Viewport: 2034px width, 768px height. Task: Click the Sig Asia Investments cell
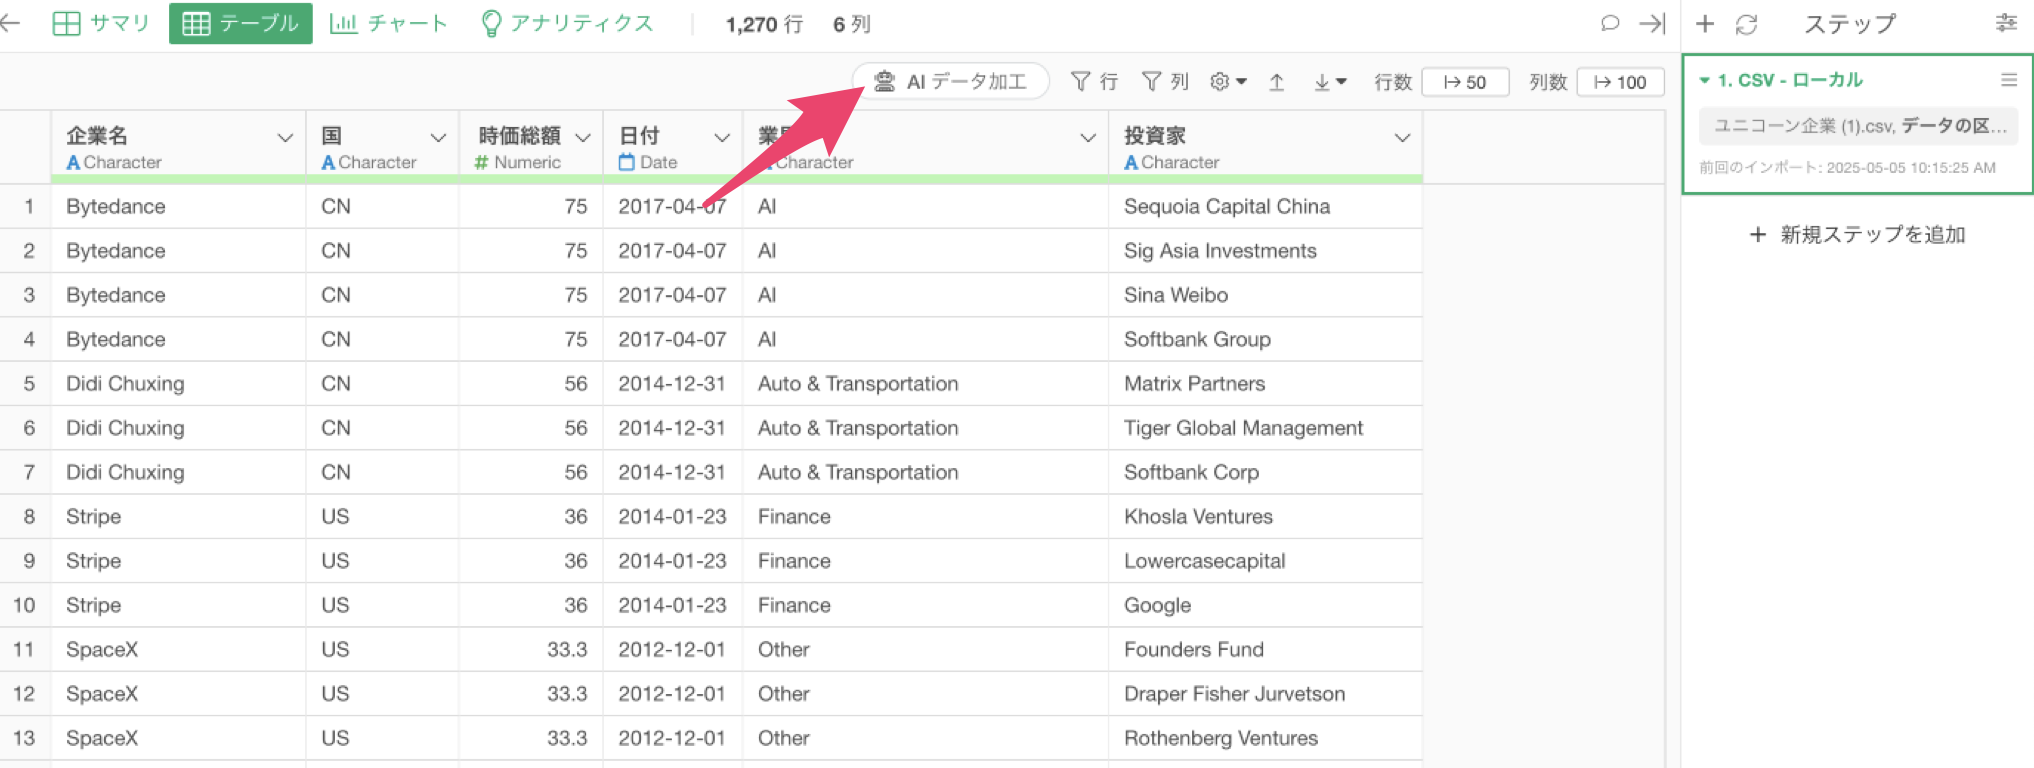point(1265,251)
